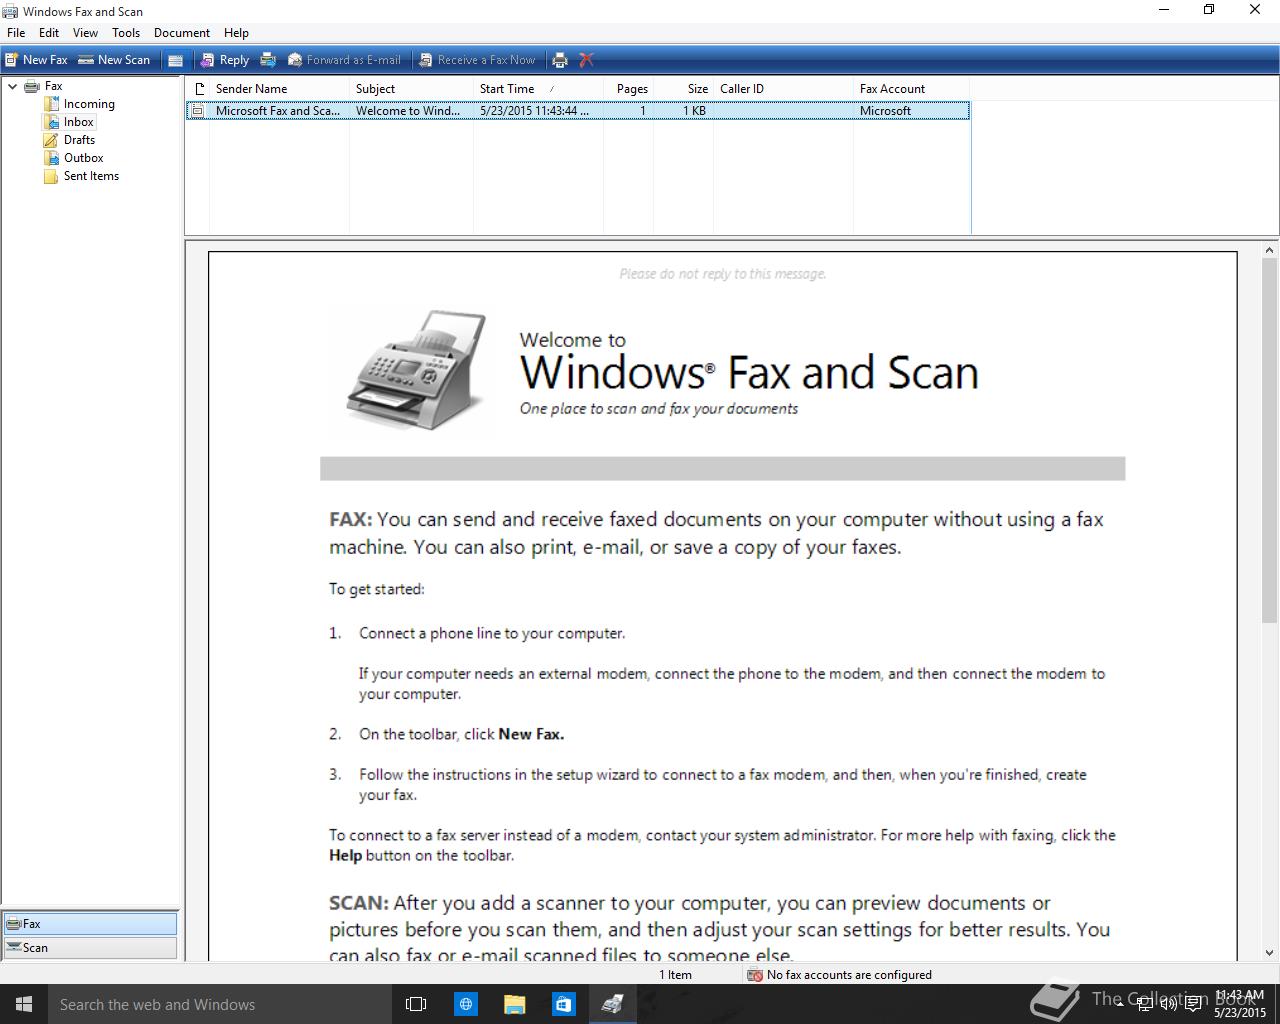The height and width of the screenshot is (1024, 1280).
Task: Click the 'Welcome to Wind...' subject cell
Action: [x=408, y=111]
